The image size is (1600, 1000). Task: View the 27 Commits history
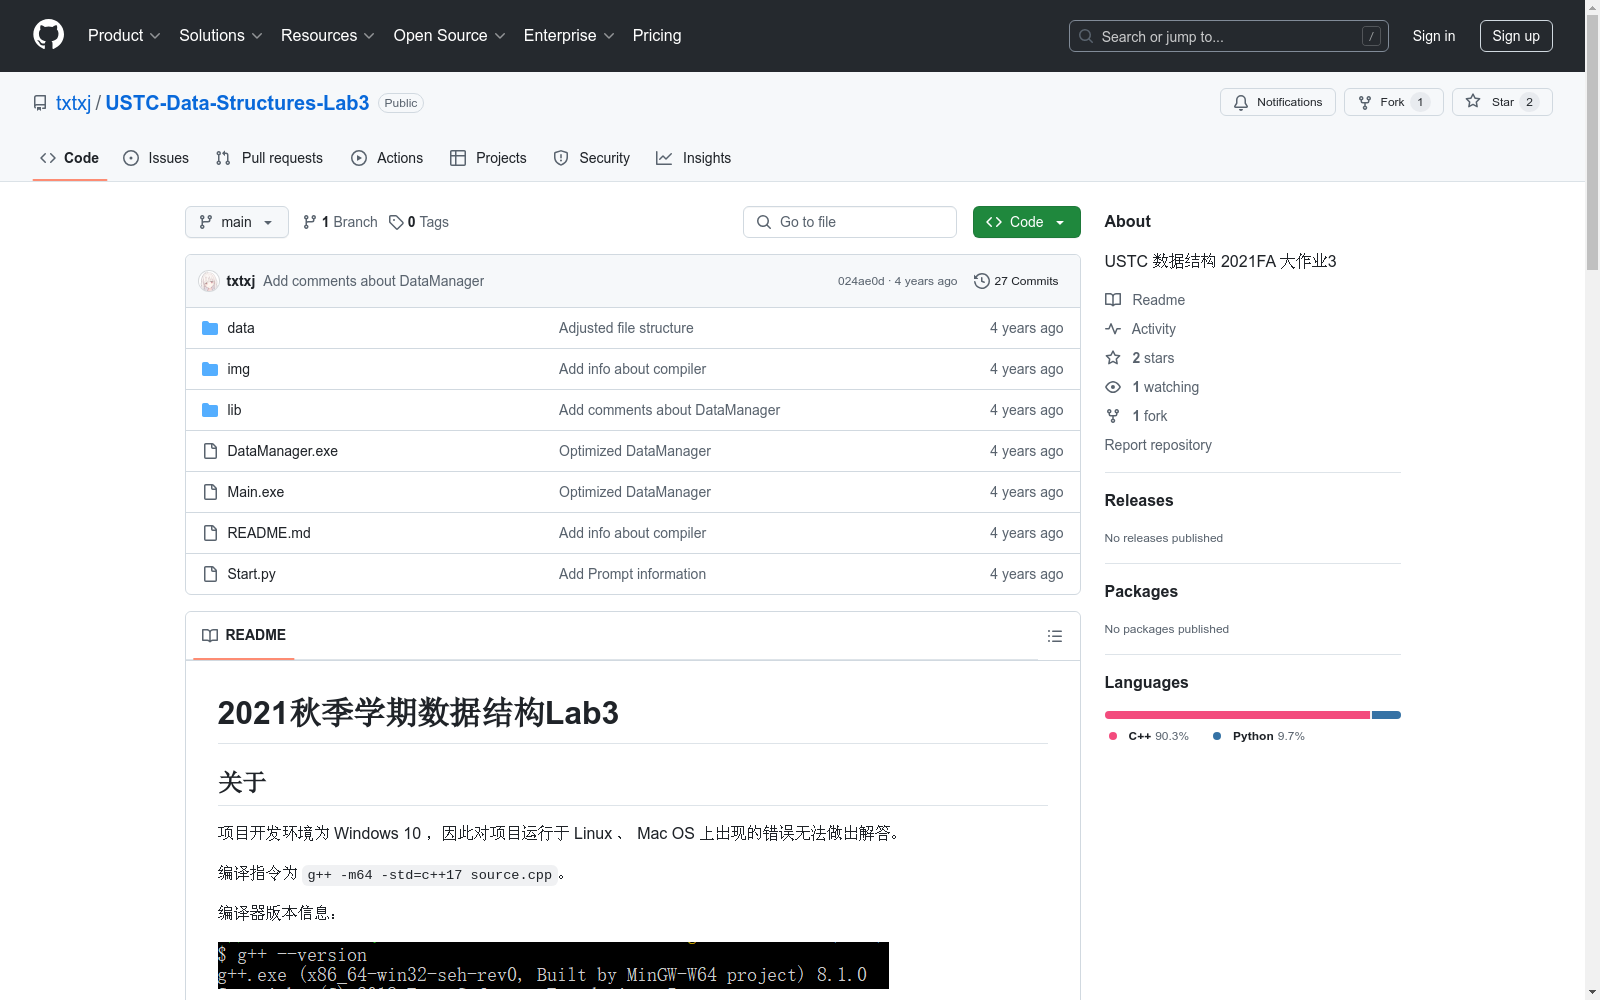tap(1016, 281)
